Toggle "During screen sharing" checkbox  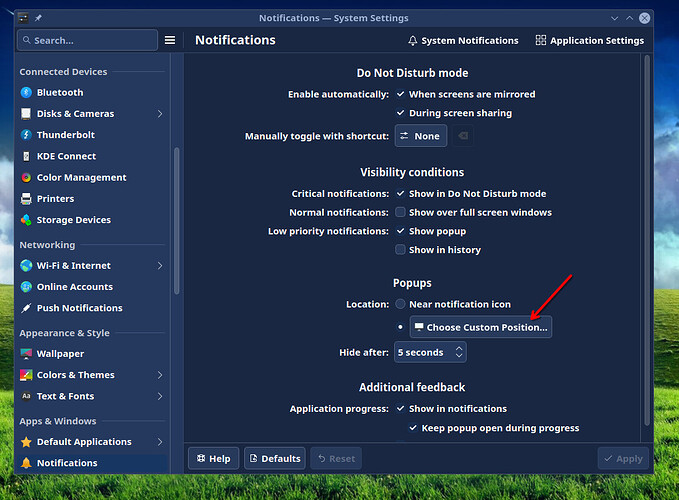(x=400, y=113)
